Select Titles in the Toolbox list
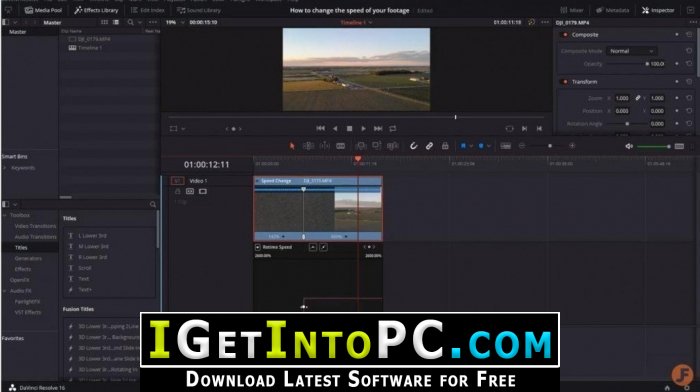The height and width of the screenshot is (392, 700). coord(21,247)
